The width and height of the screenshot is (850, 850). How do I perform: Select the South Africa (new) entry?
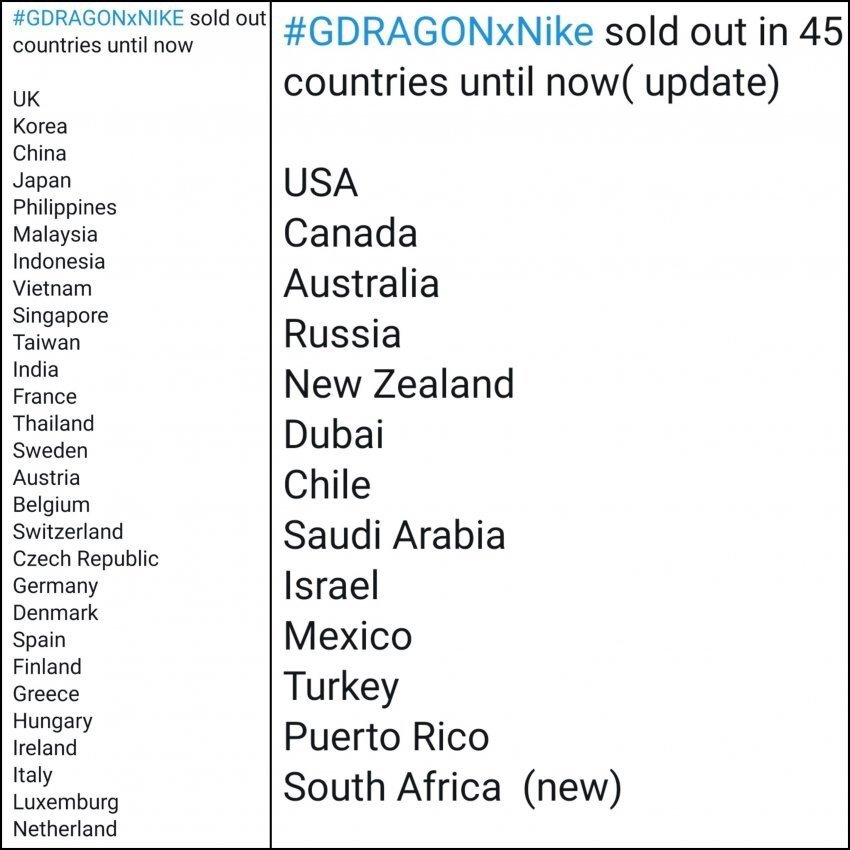coord(452,788)
